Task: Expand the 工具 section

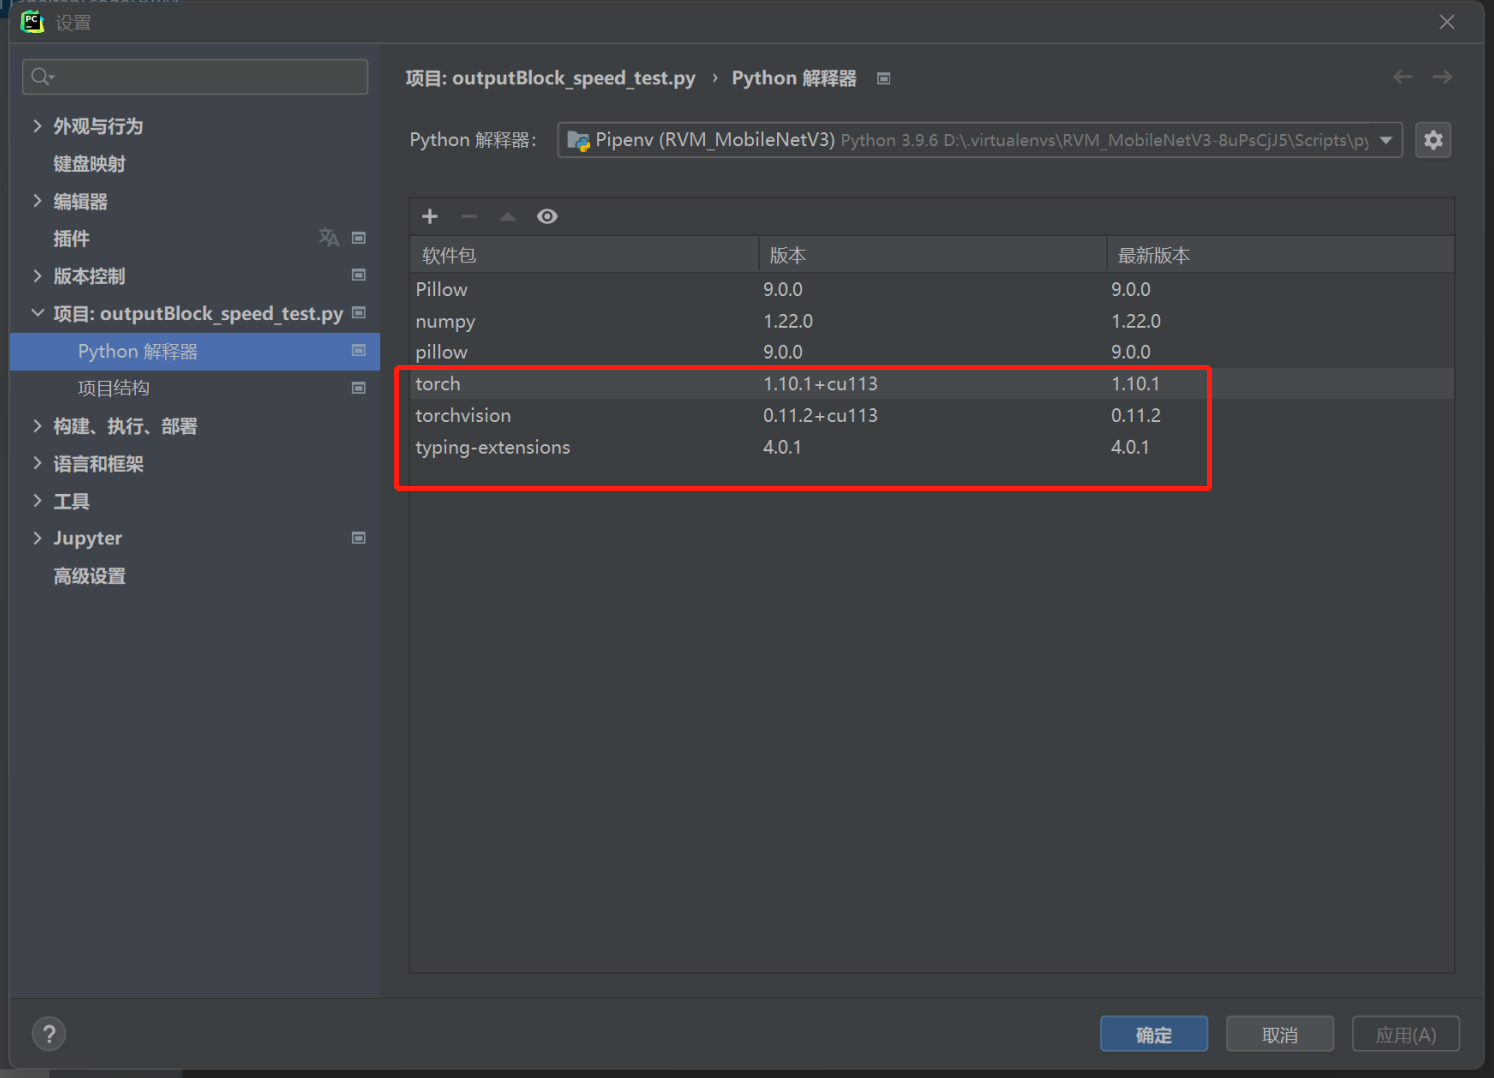Action: pos(37,501)
